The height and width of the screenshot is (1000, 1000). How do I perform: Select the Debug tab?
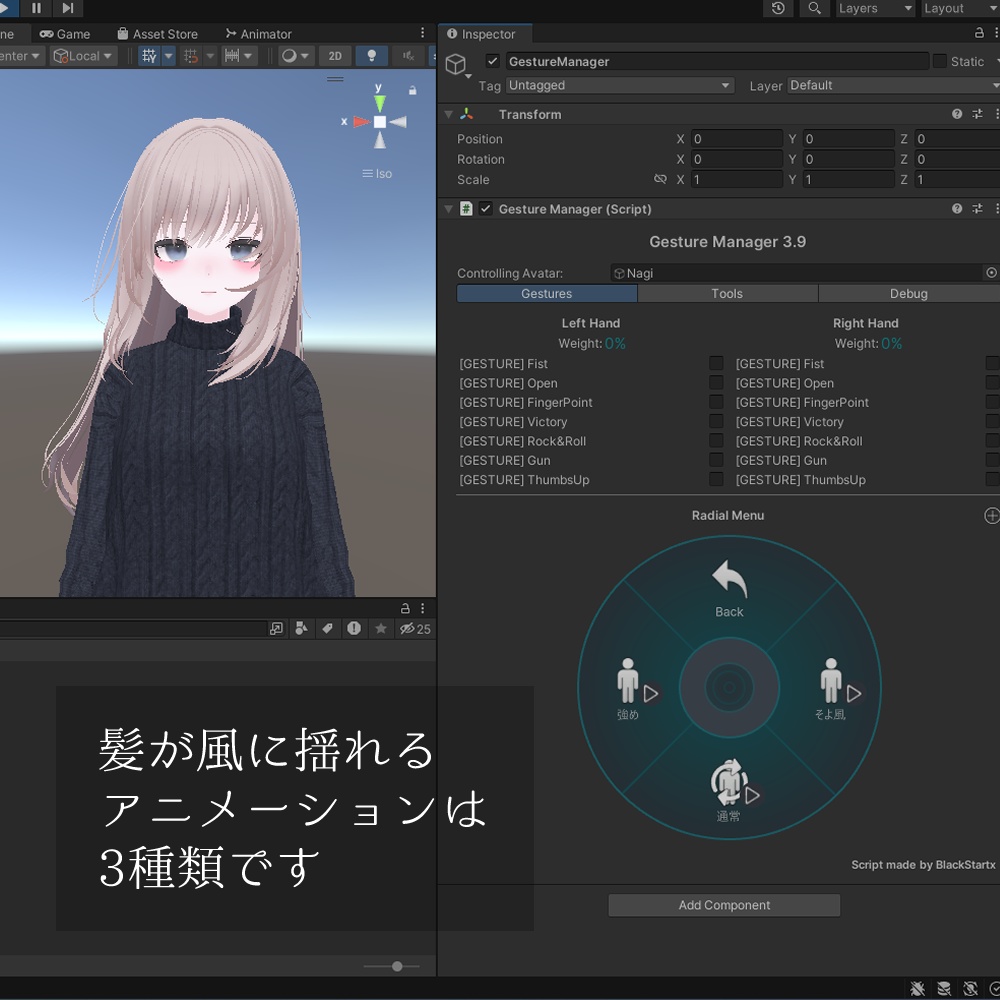tap(909, 293)
